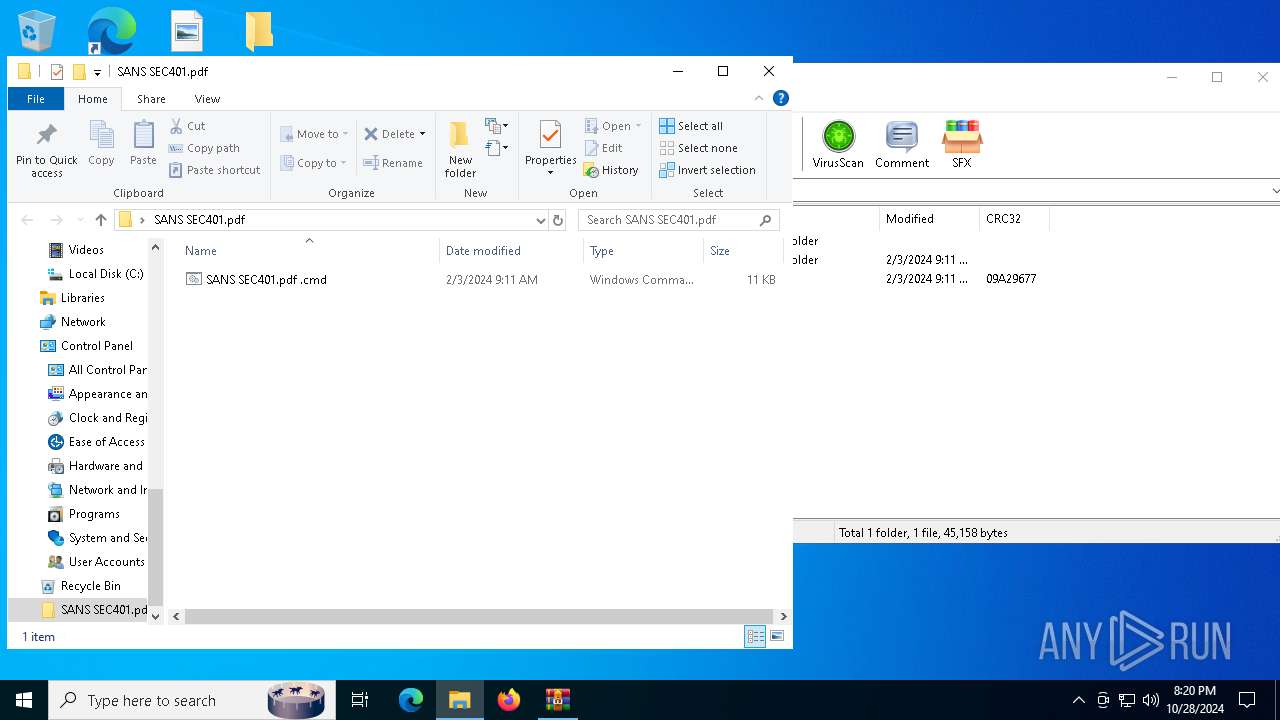Open the Move to dropdown
The height and width of the screenshot is (720, 1280).
[x=314, y=134]
